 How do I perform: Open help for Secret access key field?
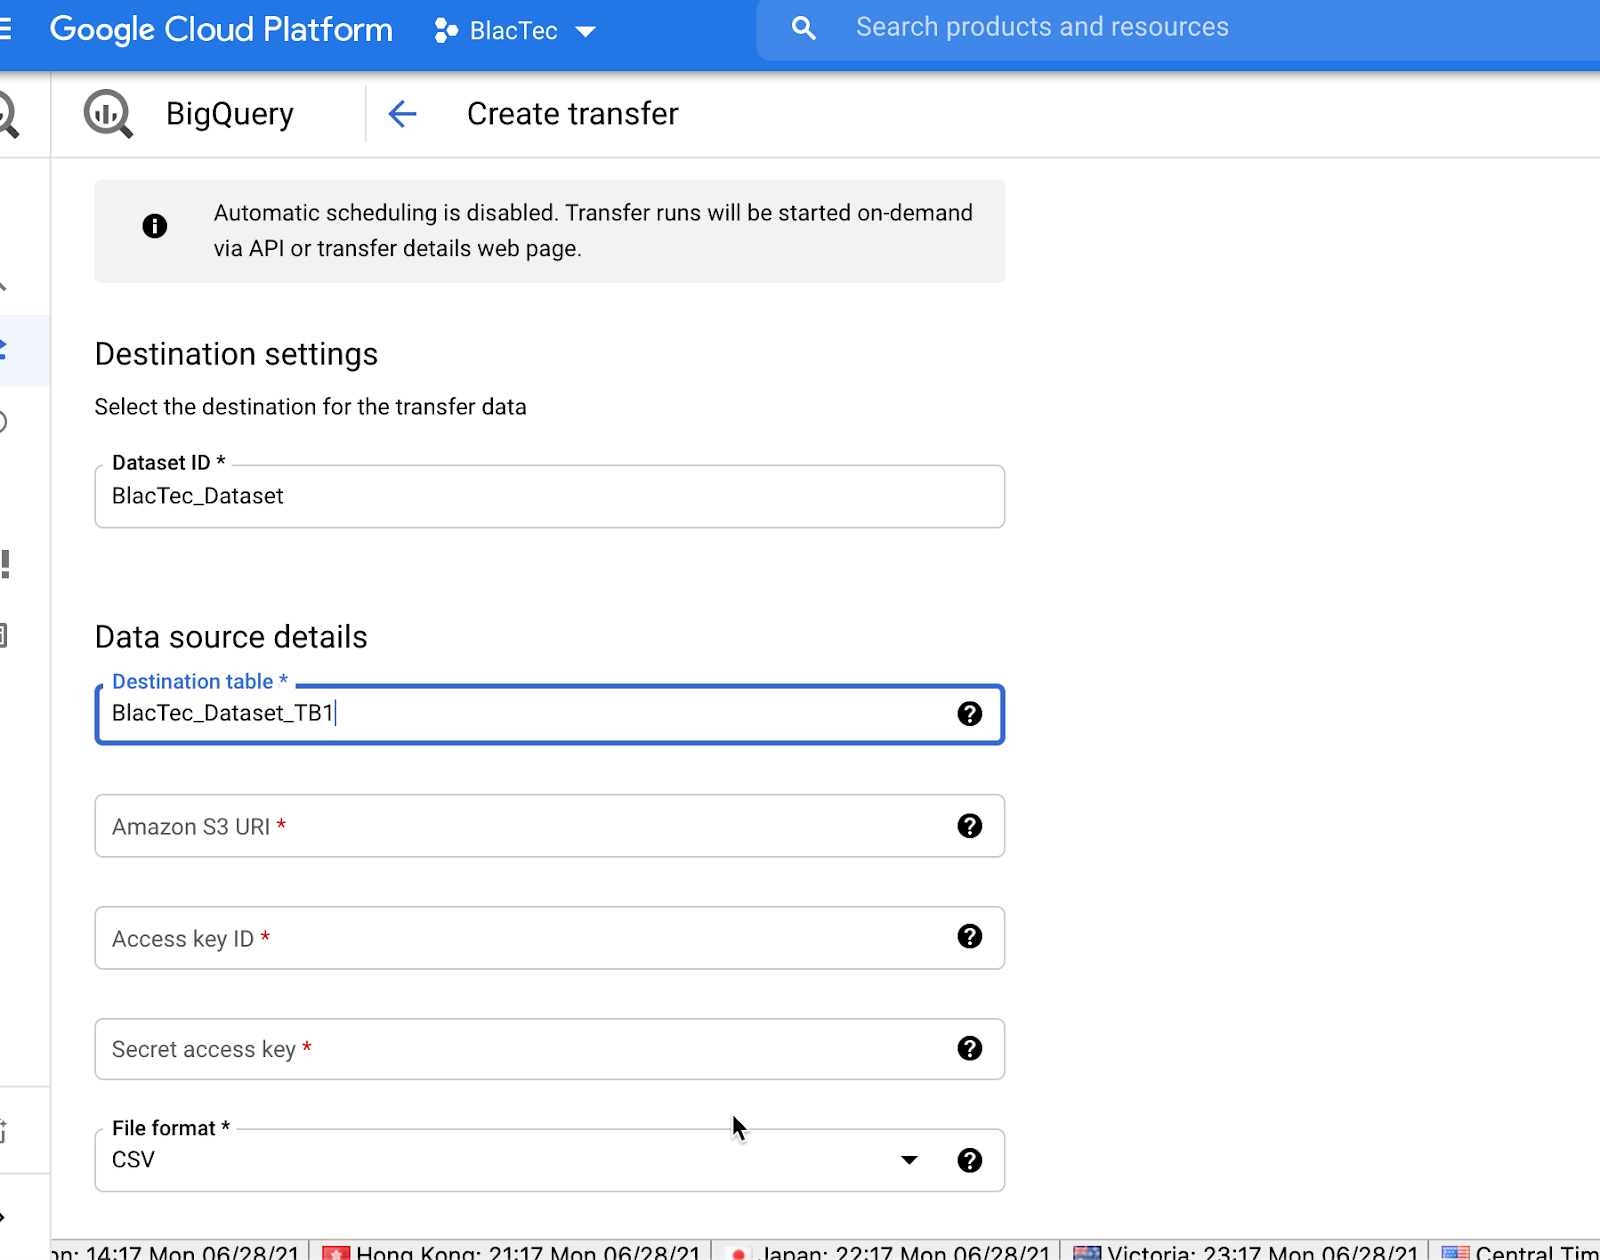point(969,1048)
